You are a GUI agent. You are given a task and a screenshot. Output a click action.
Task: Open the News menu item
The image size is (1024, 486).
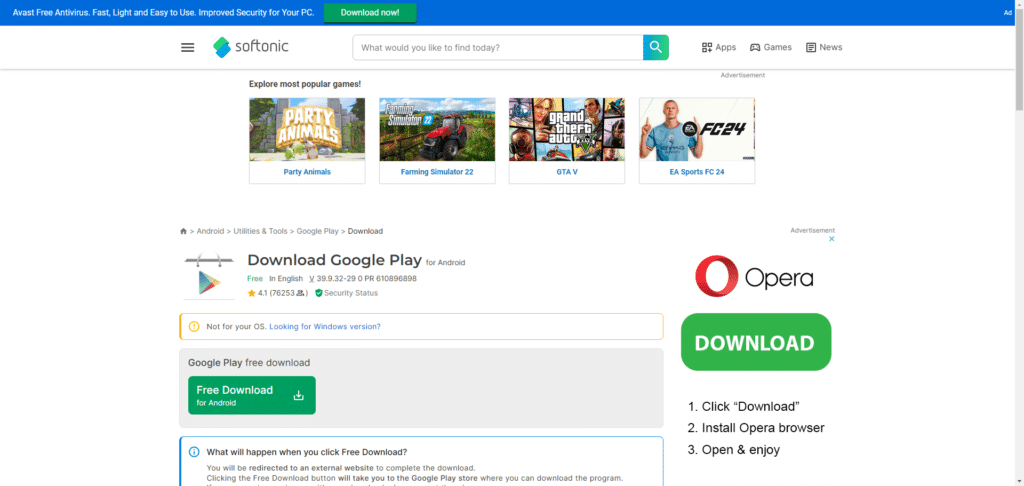click(x=824, y=48)
